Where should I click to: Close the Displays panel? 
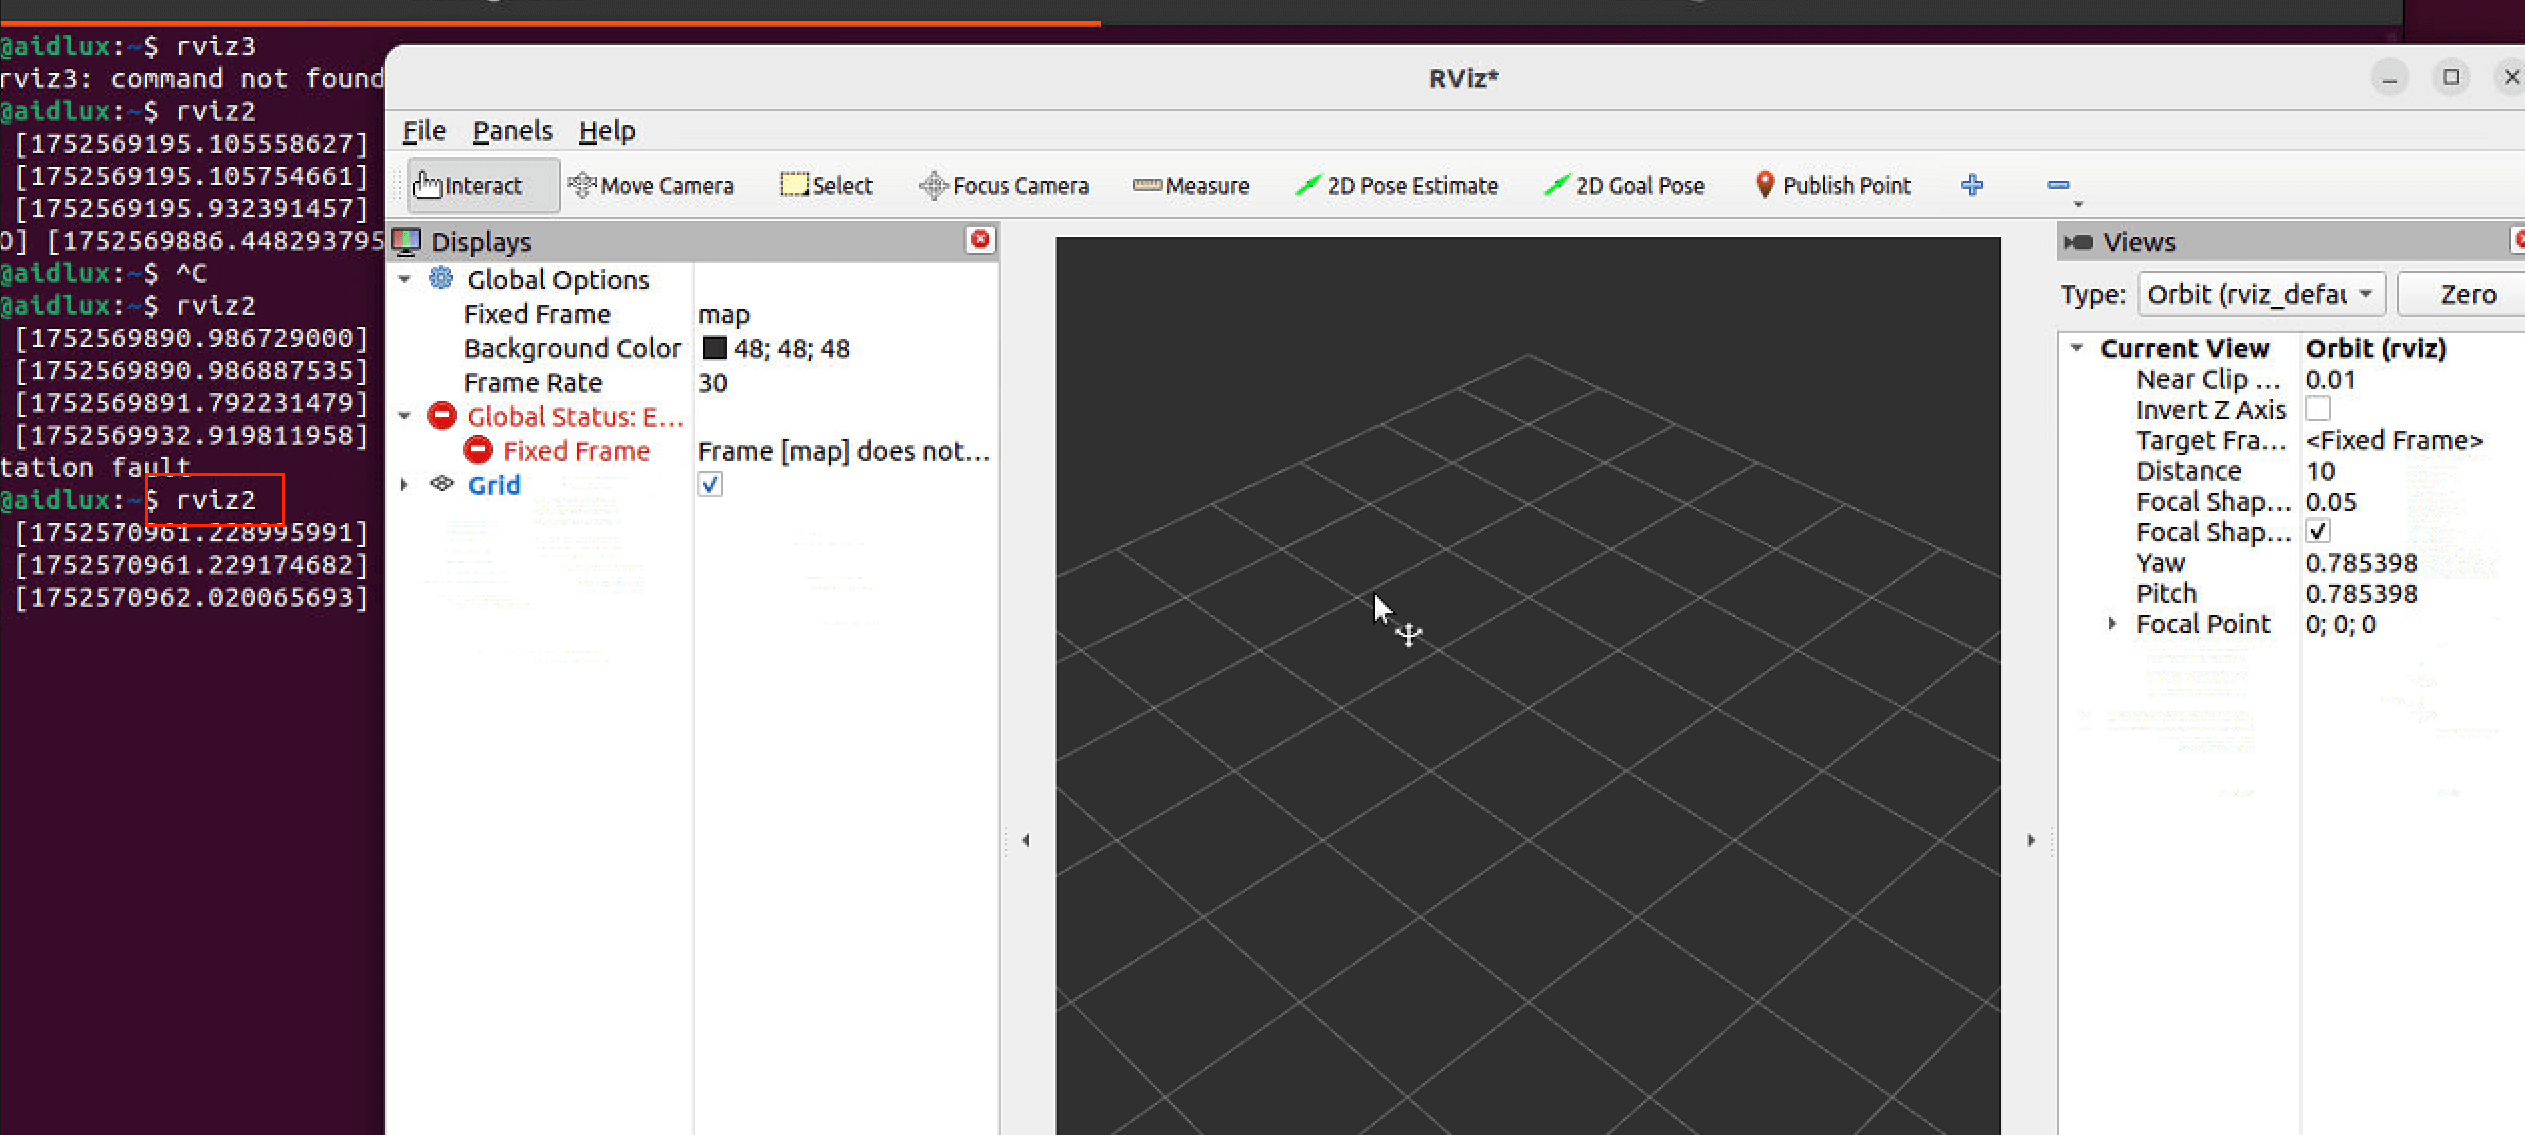(x=980, y=239)
